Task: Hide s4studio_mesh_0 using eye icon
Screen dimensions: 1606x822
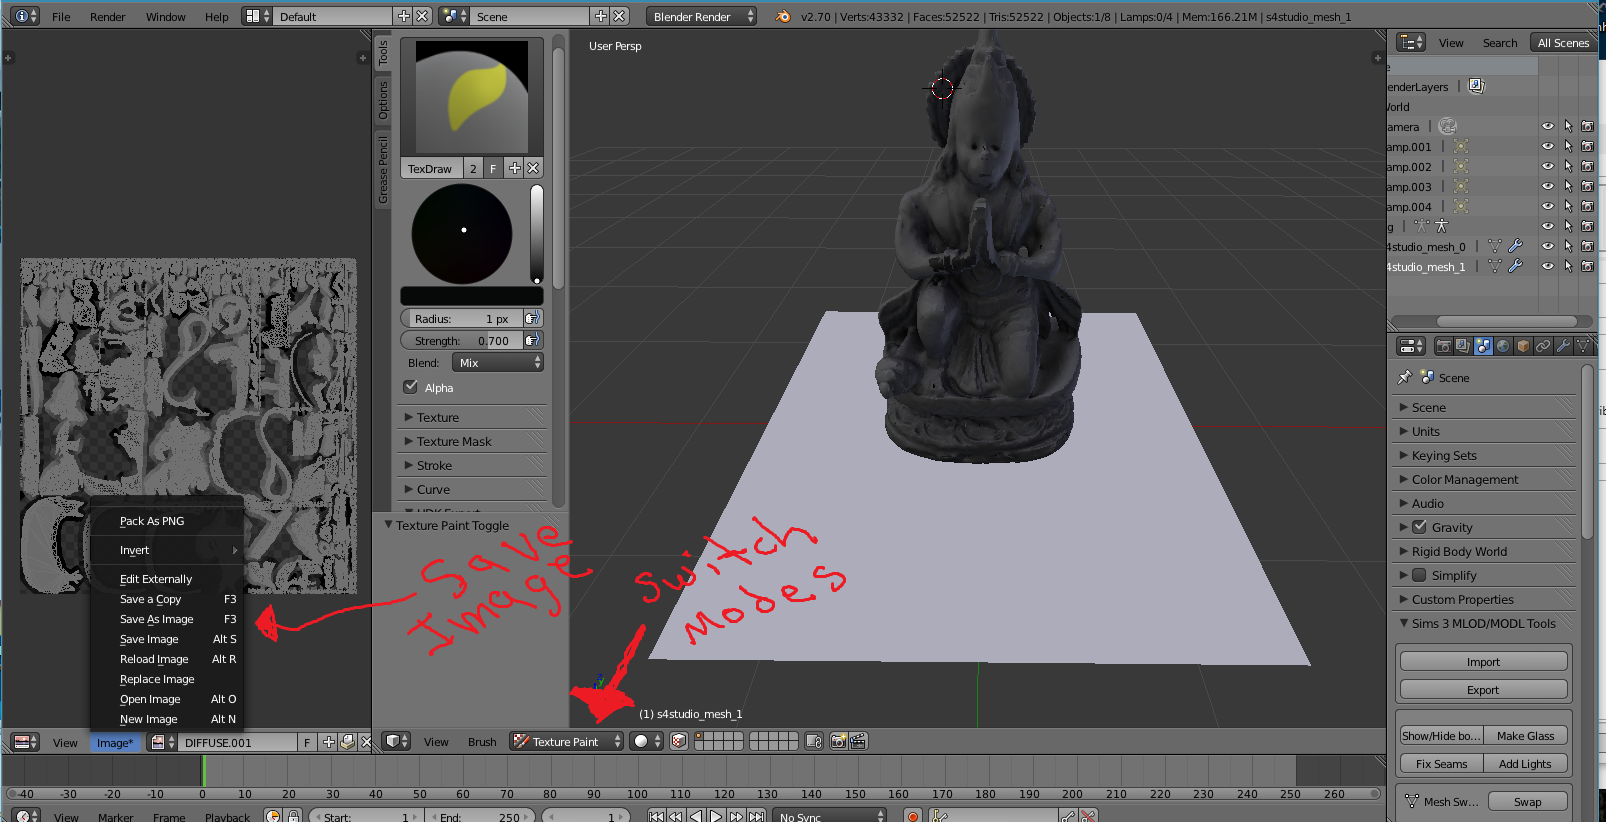Action: 1548,246
